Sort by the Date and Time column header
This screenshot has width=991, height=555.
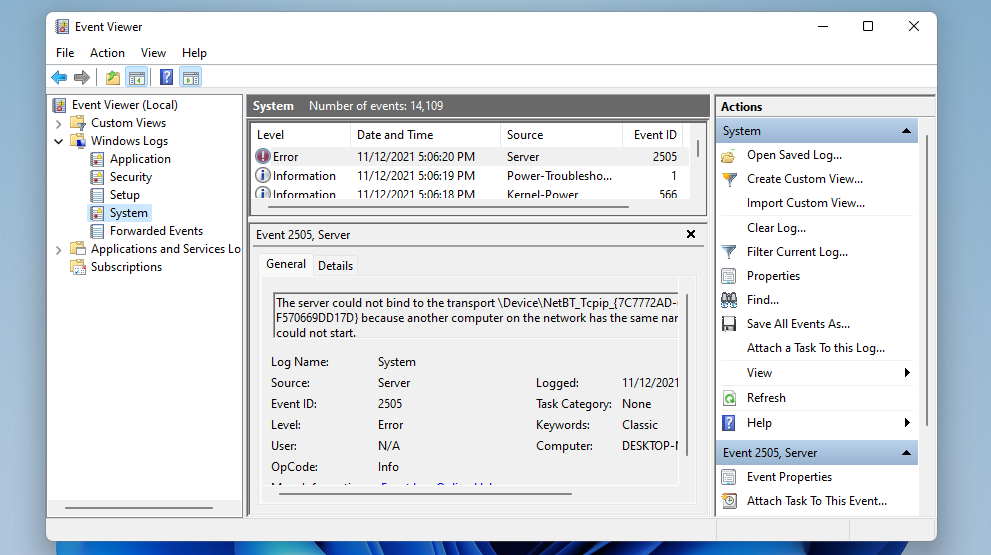click(425, 135)
